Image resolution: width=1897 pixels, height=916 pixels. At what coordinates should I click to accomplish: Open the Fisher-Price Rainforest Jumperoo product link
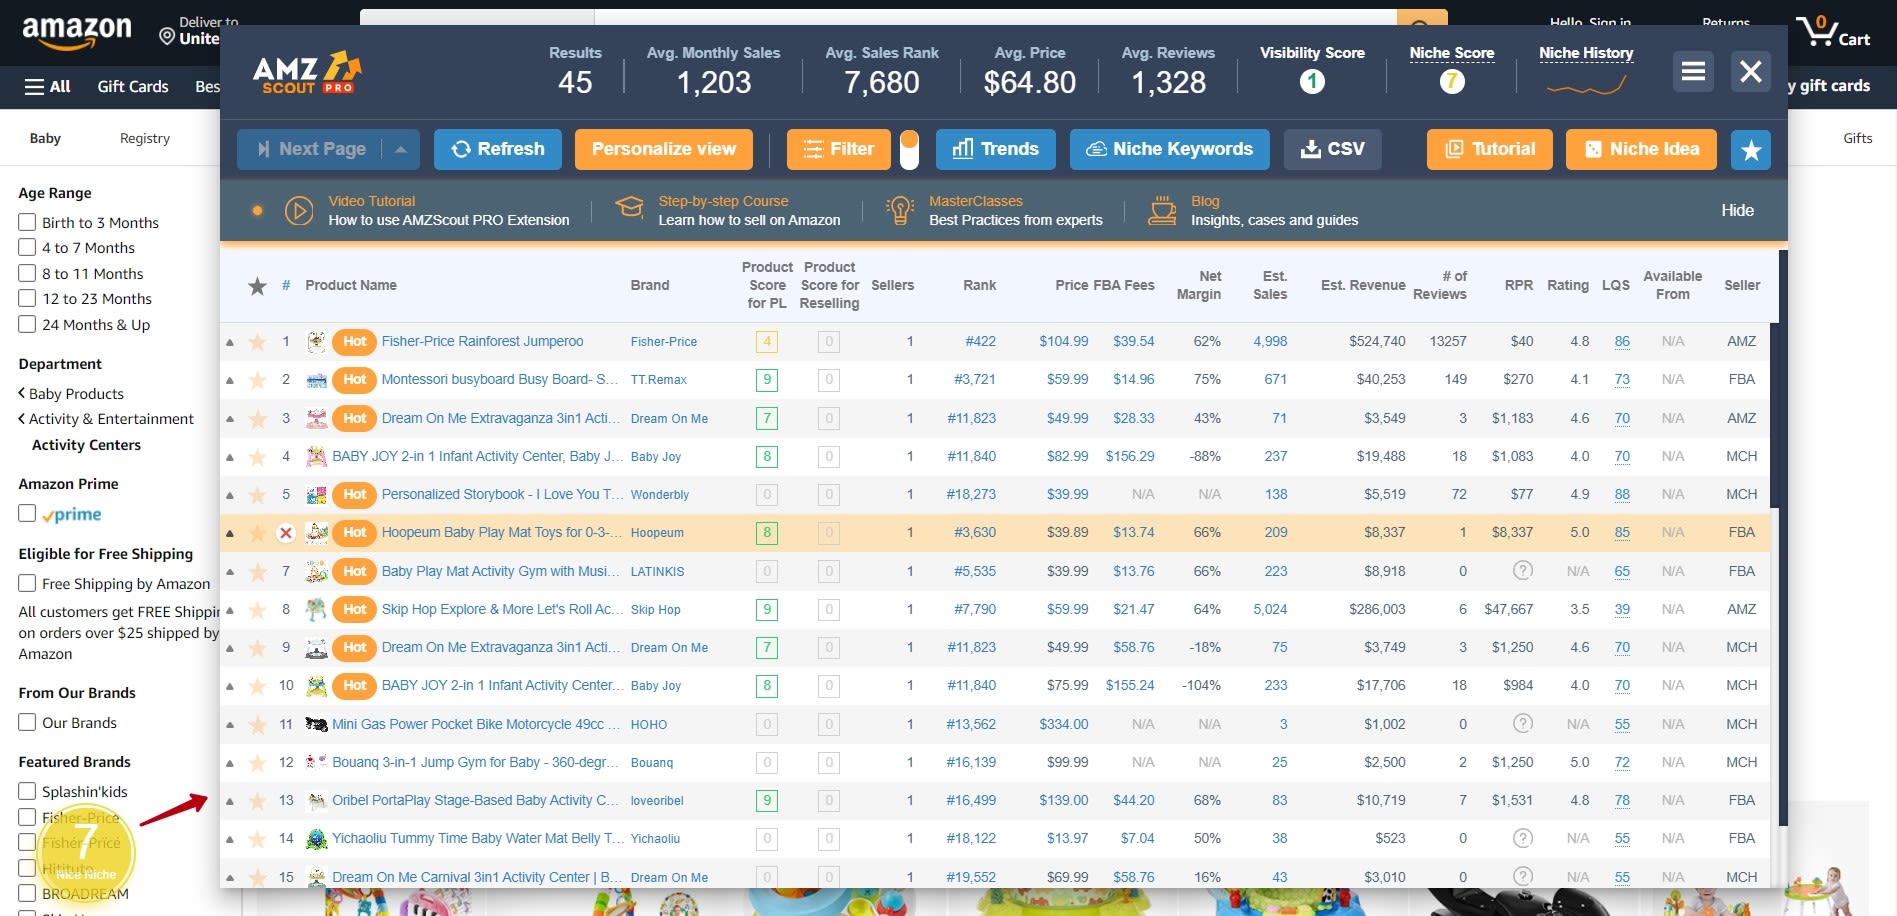(482, 341)
